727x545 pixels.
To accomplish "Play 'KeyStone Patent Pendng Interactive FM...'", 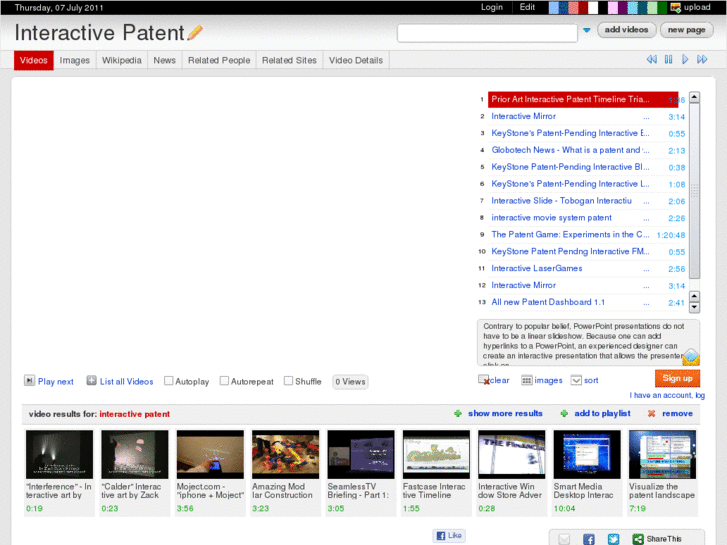I will click(569, 252).
